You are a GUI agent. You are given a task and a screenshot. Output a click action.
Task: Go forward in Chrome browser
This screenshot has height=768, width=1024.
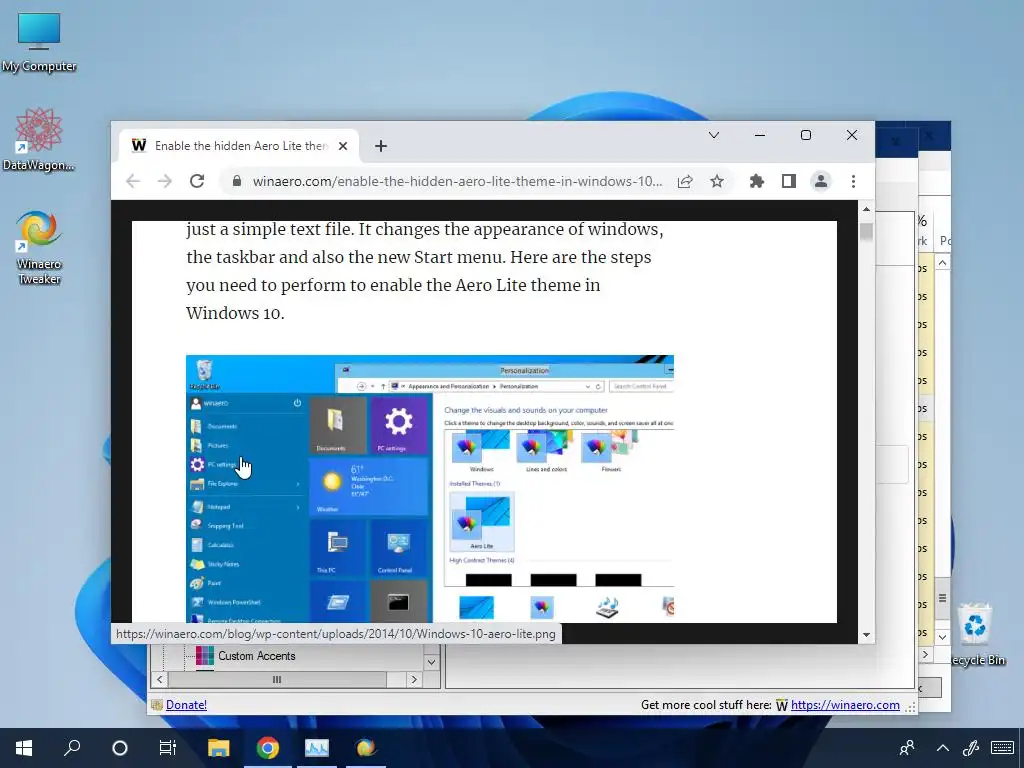click(x=165, y=182)
